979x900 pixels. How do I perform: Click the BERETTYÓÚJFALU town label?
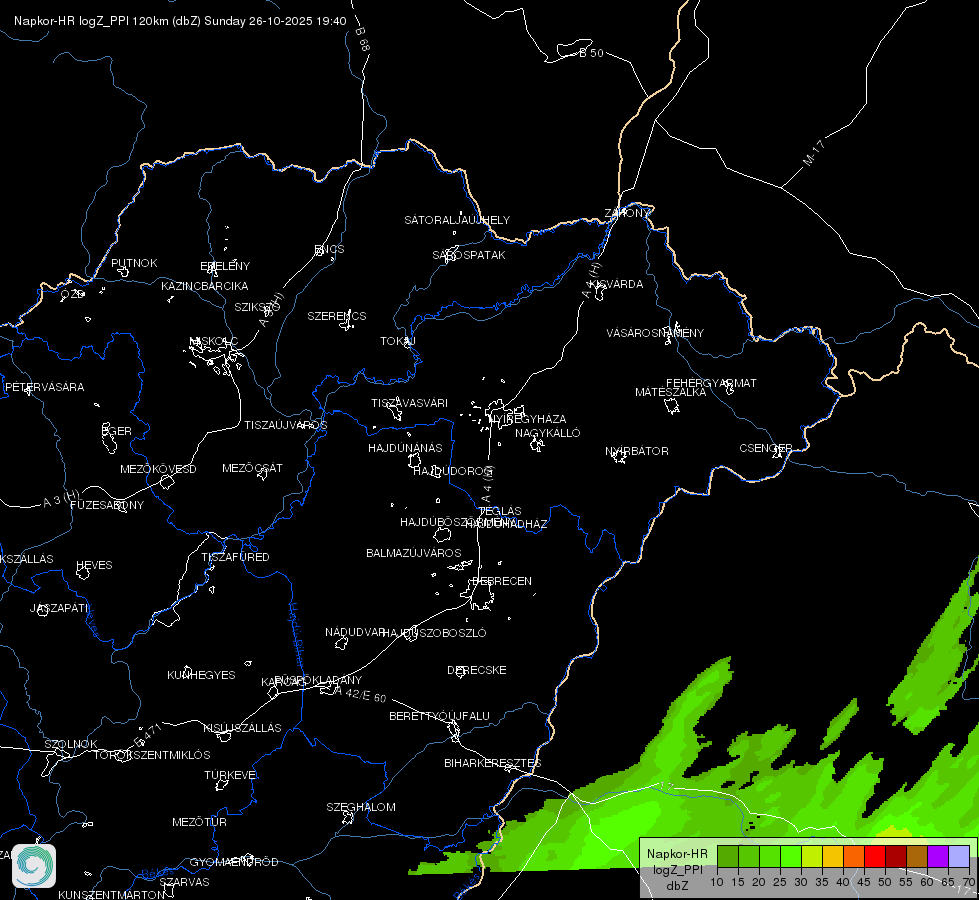coord(440,716)
